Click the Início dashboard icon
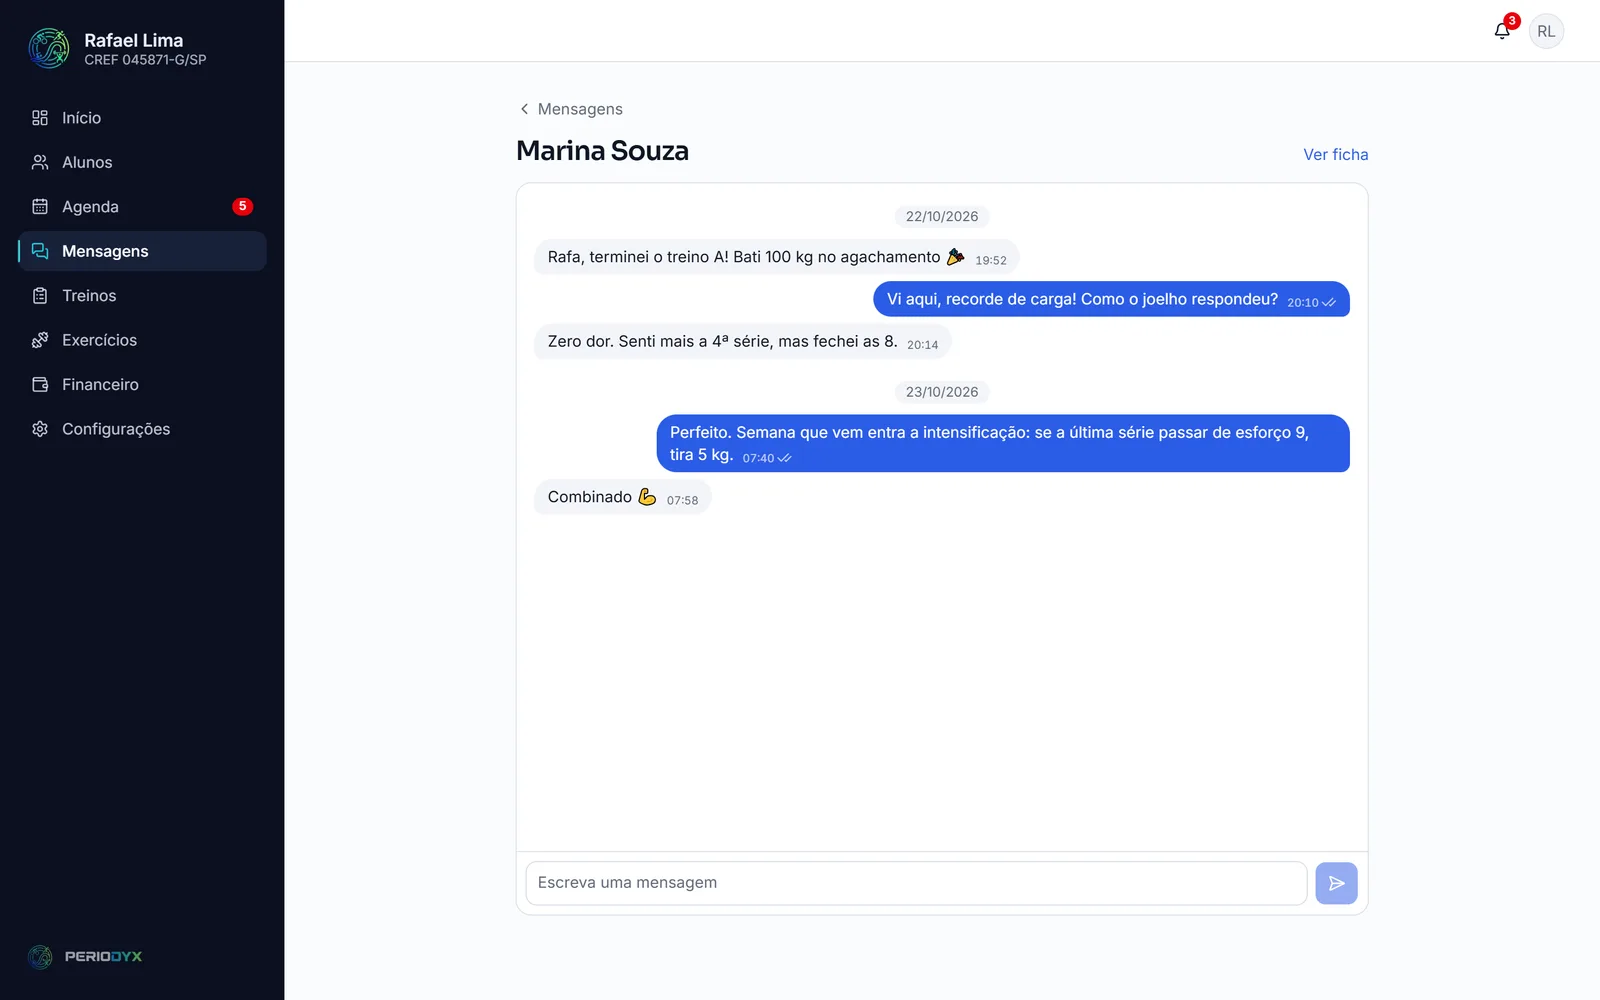1600x1000 pixels. (40, 118)
